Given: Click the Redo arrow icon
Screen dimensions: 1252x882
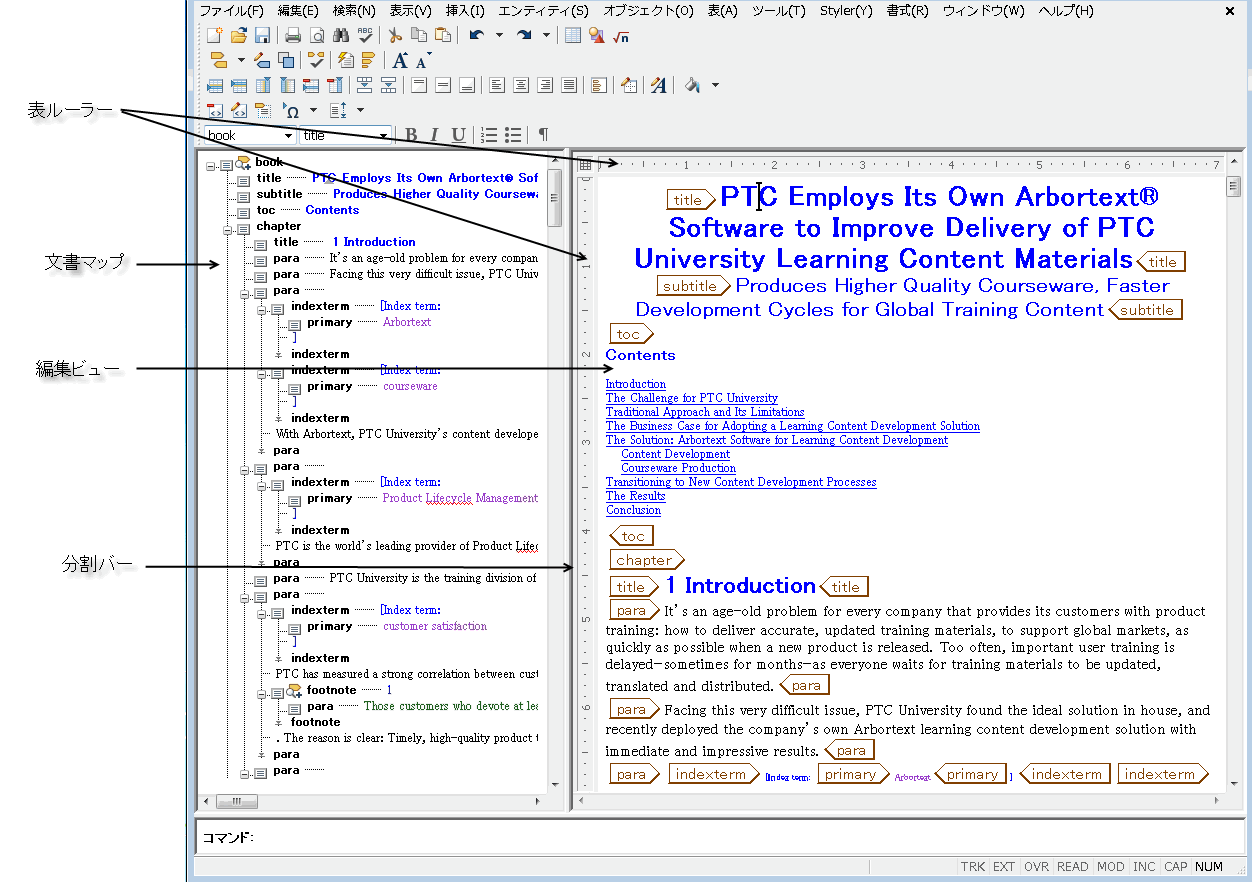Looking at the screenshot, I should [x=524, y=35].
